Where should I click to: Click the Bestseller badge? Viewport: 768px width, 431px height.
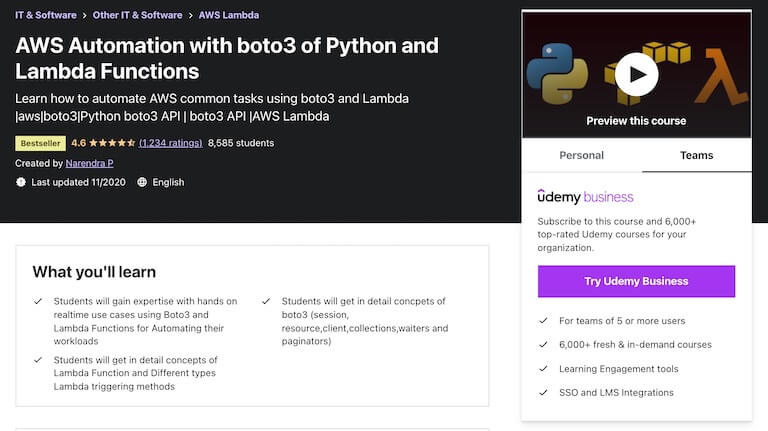40,143
